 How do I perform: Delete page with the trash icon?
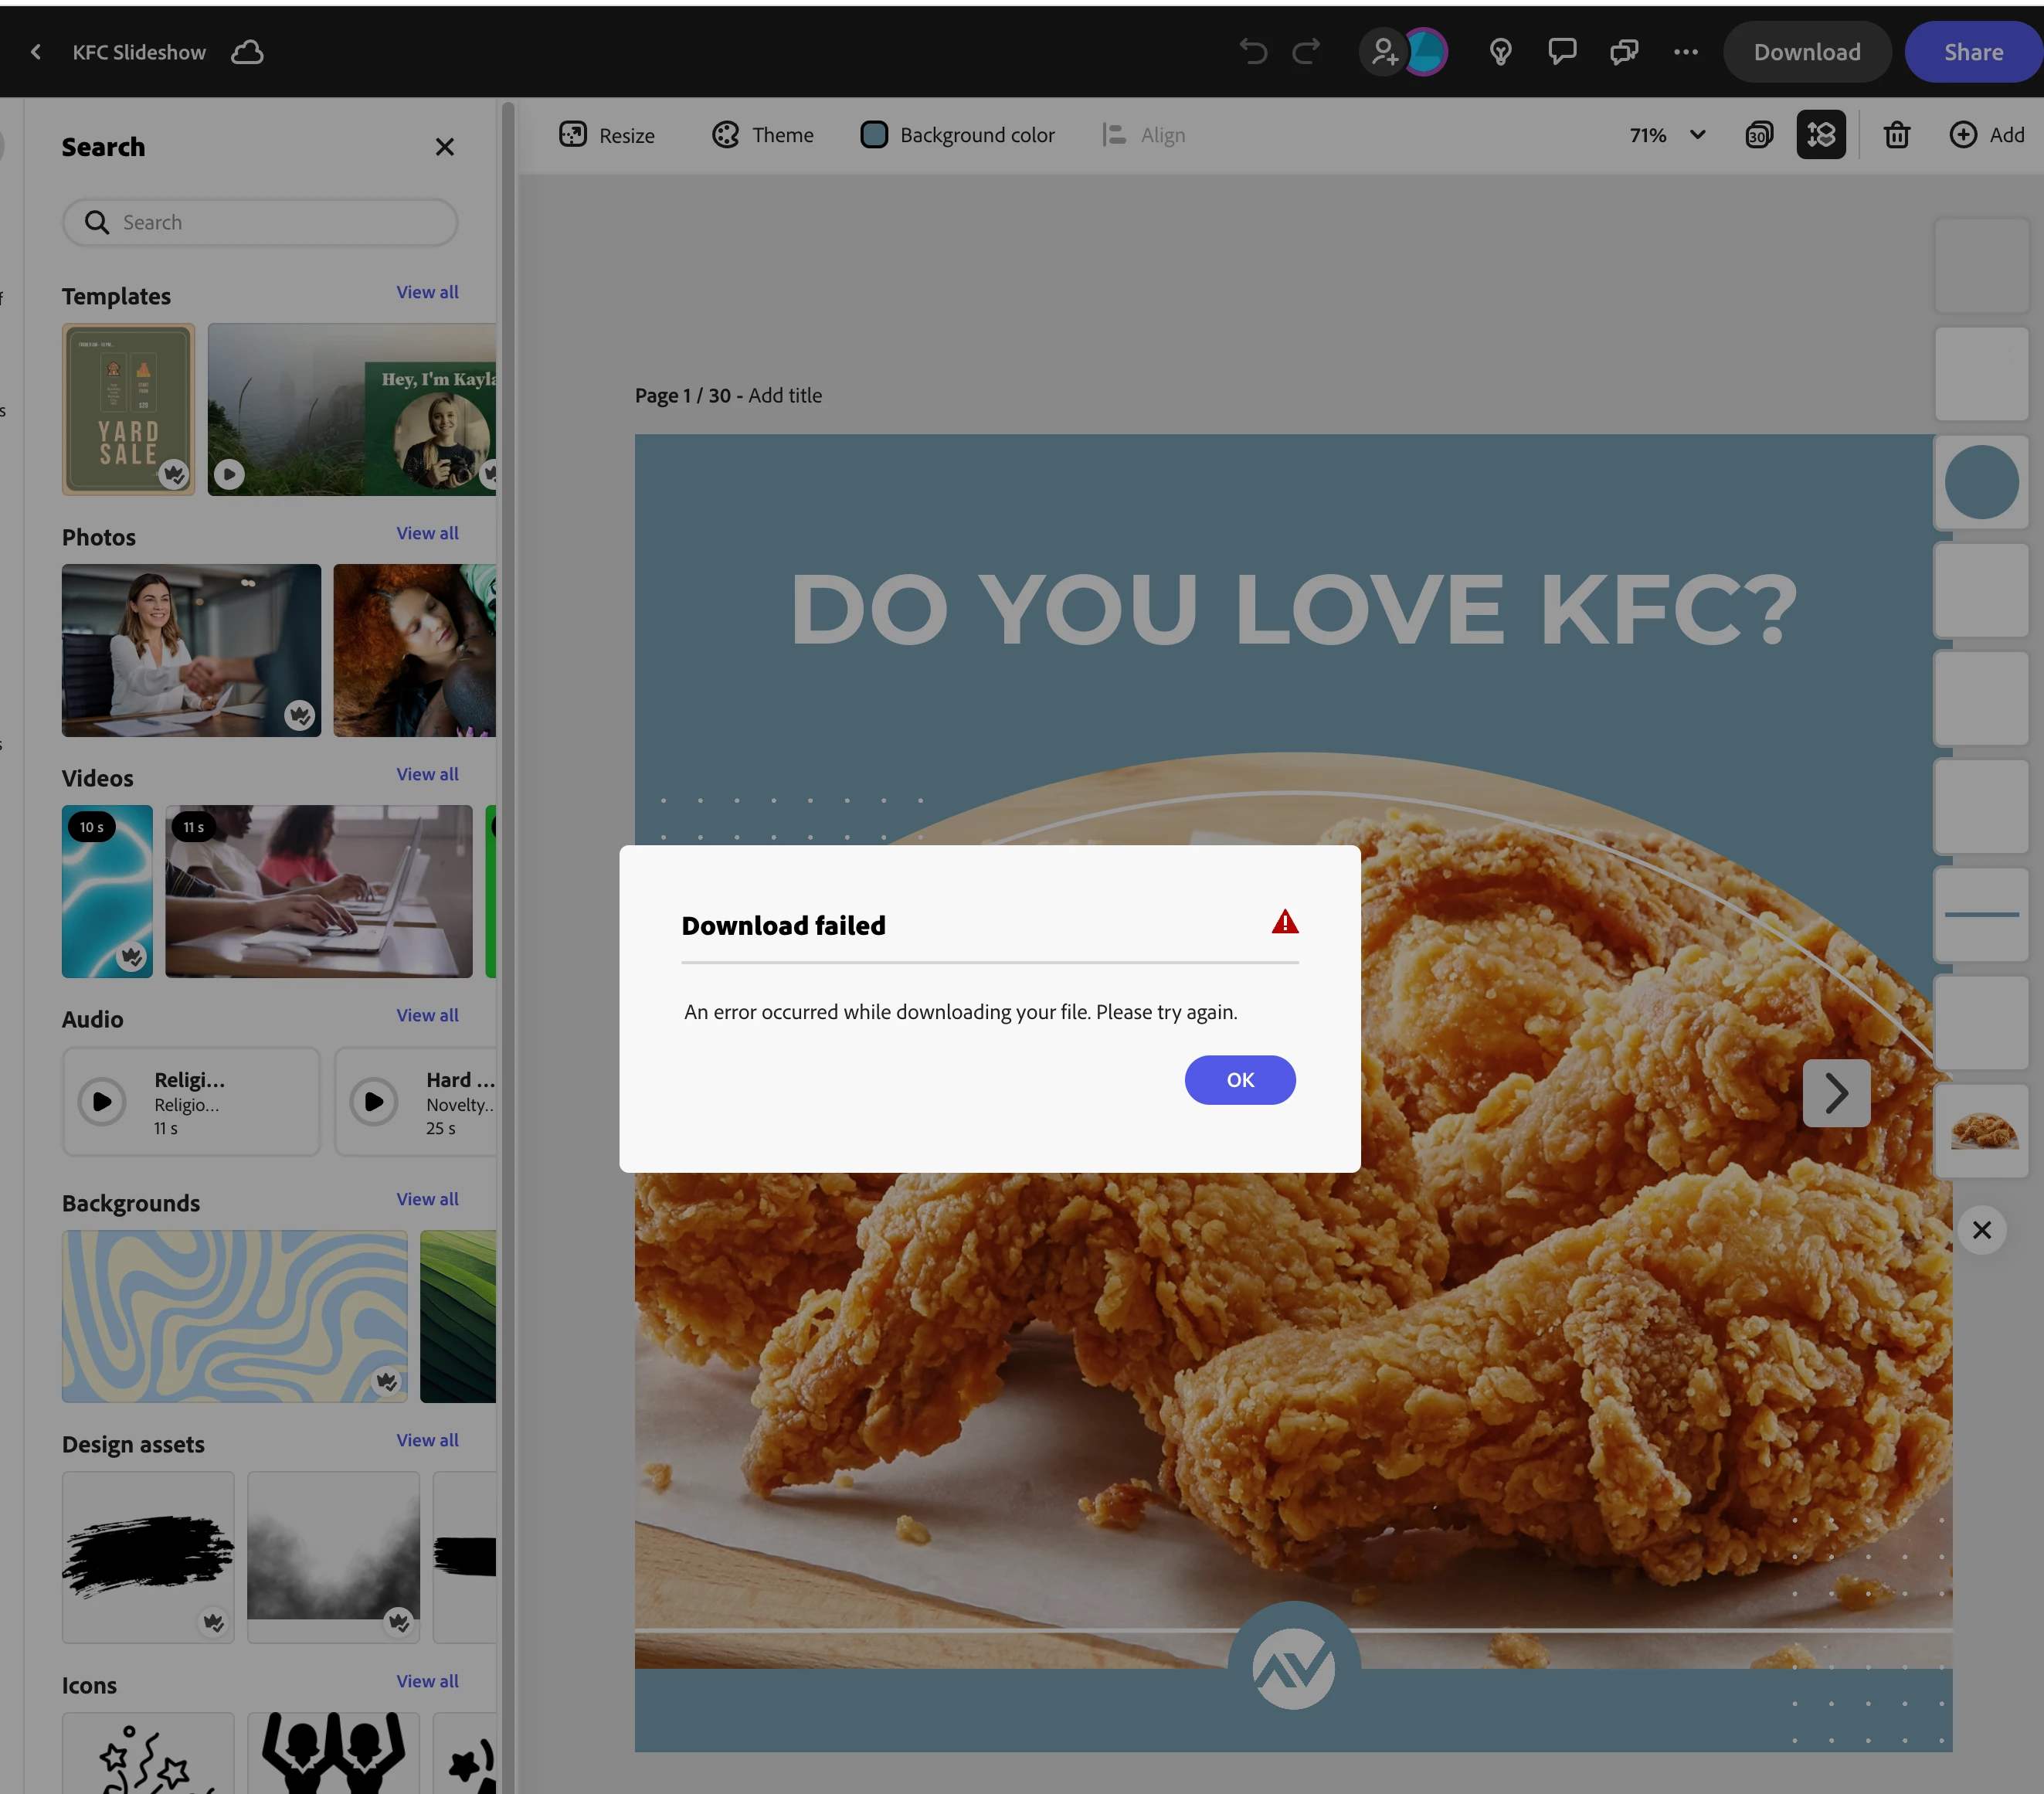pyautogui.click(x=1897, y=135)
